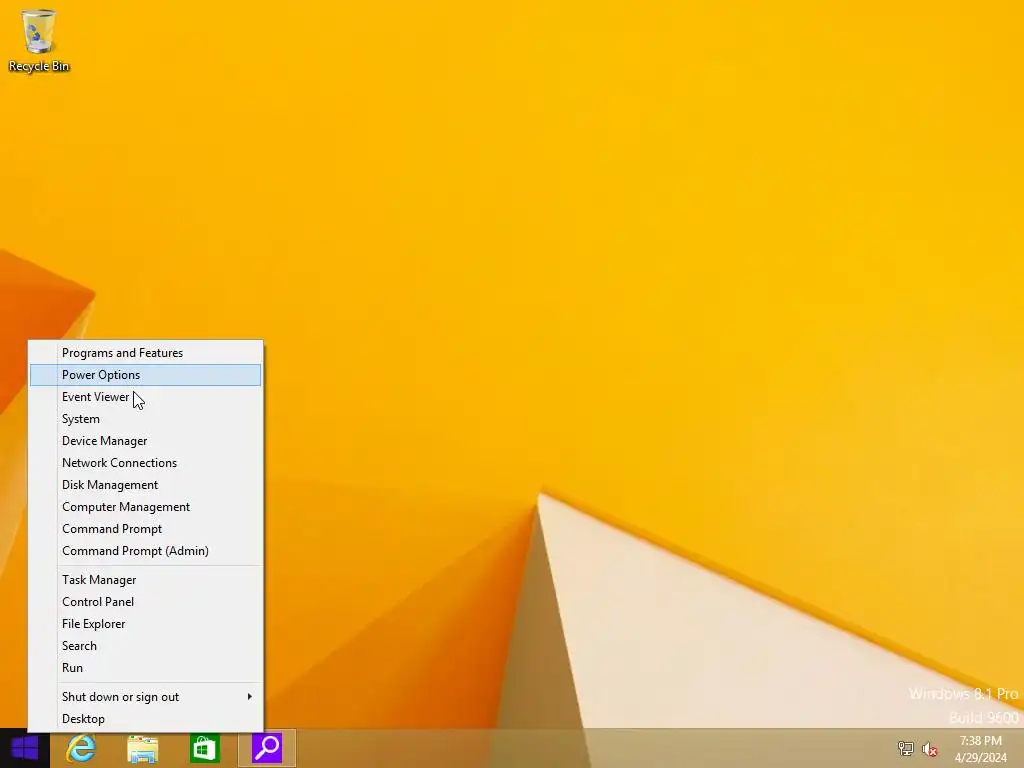
Task: Click the purple Search taskbar icon
Action: tap(266, 748)
